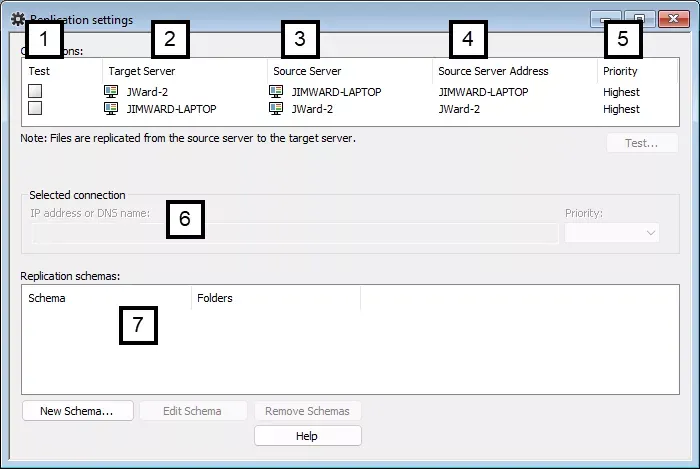Click the Test... button

pyautogui.click(x=642, y=143)
